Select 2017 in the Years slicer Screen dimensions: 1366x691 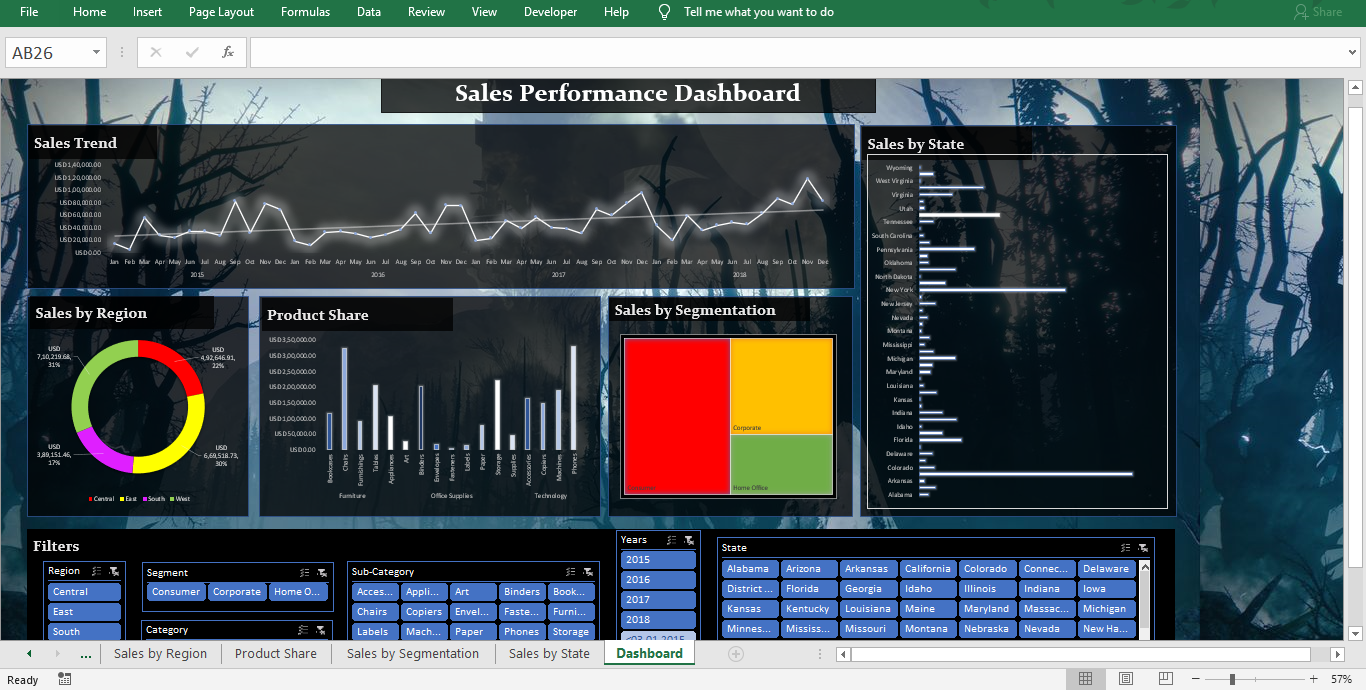tap(657, 598)
